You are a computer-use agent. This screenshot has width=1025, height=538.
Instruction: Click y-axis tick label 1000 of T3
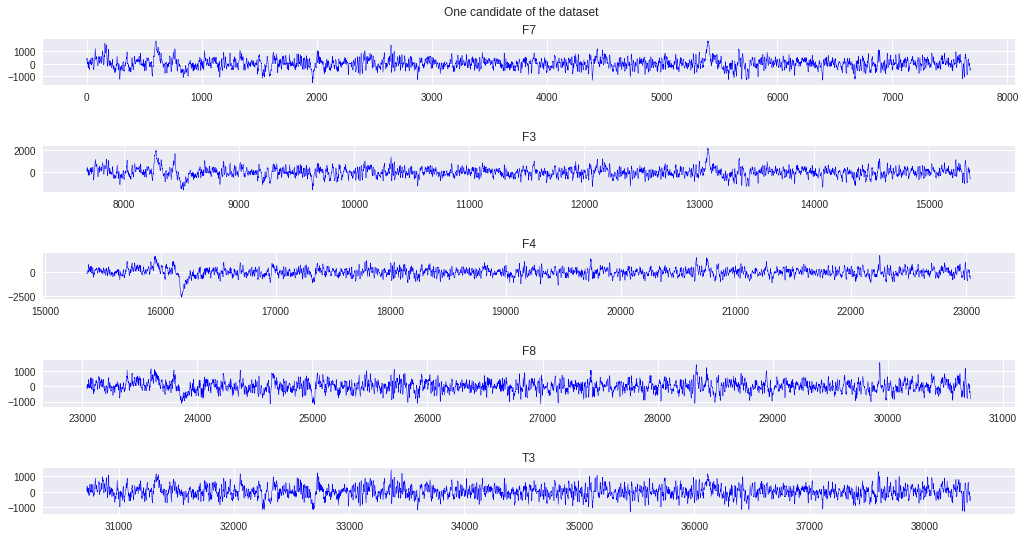click(x=25, y=477)
